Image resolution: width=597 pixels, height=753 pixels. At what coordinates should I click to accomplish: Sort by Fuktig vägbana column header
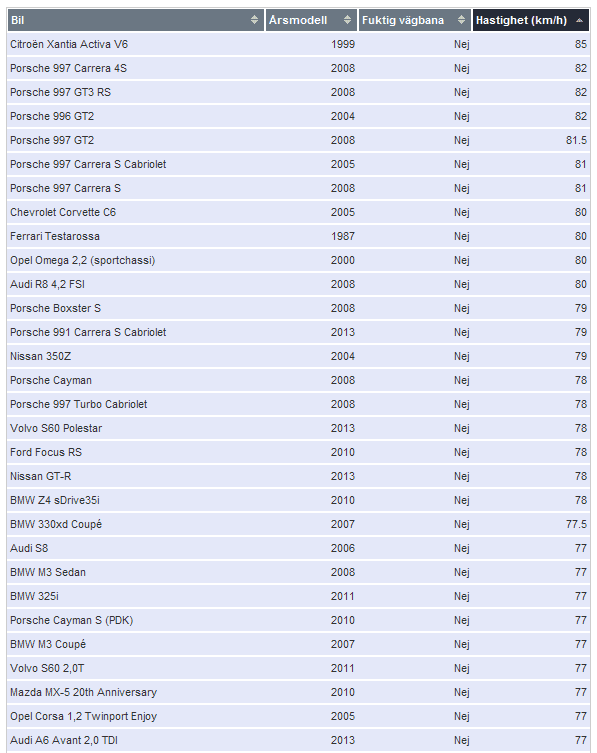pos(414,20)
